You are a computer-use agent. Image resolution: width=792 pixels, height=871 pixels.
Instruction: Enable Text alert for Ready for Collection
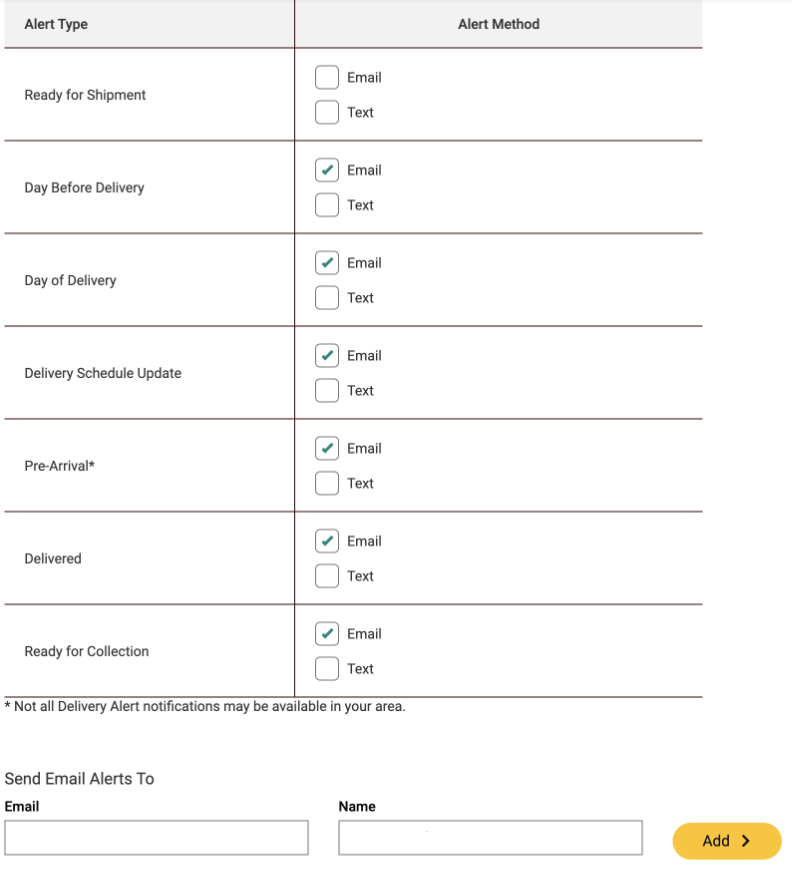327,669
